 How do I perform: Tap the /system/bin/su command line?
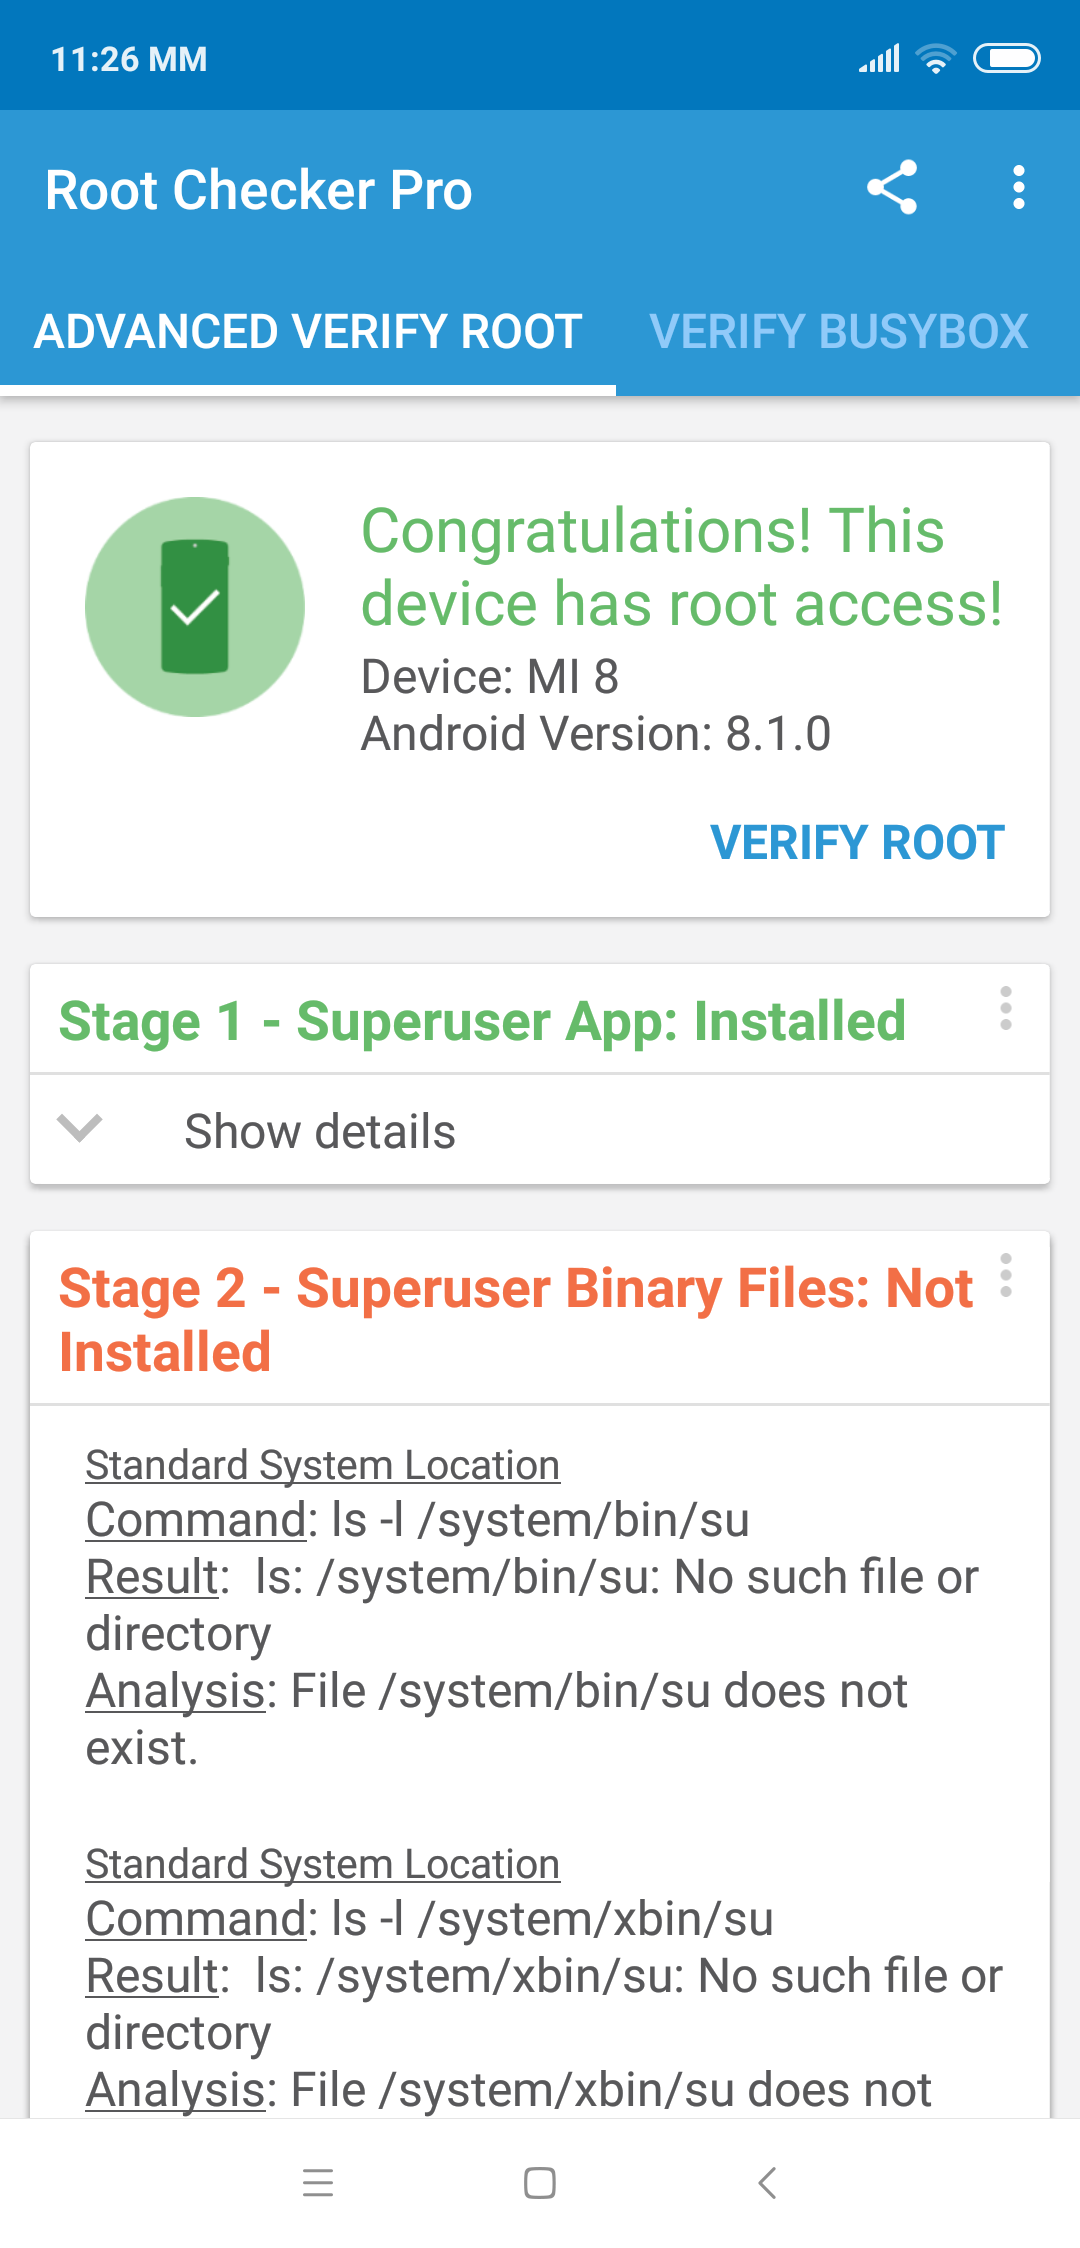pyautogui.click(x=418, y=1521)
